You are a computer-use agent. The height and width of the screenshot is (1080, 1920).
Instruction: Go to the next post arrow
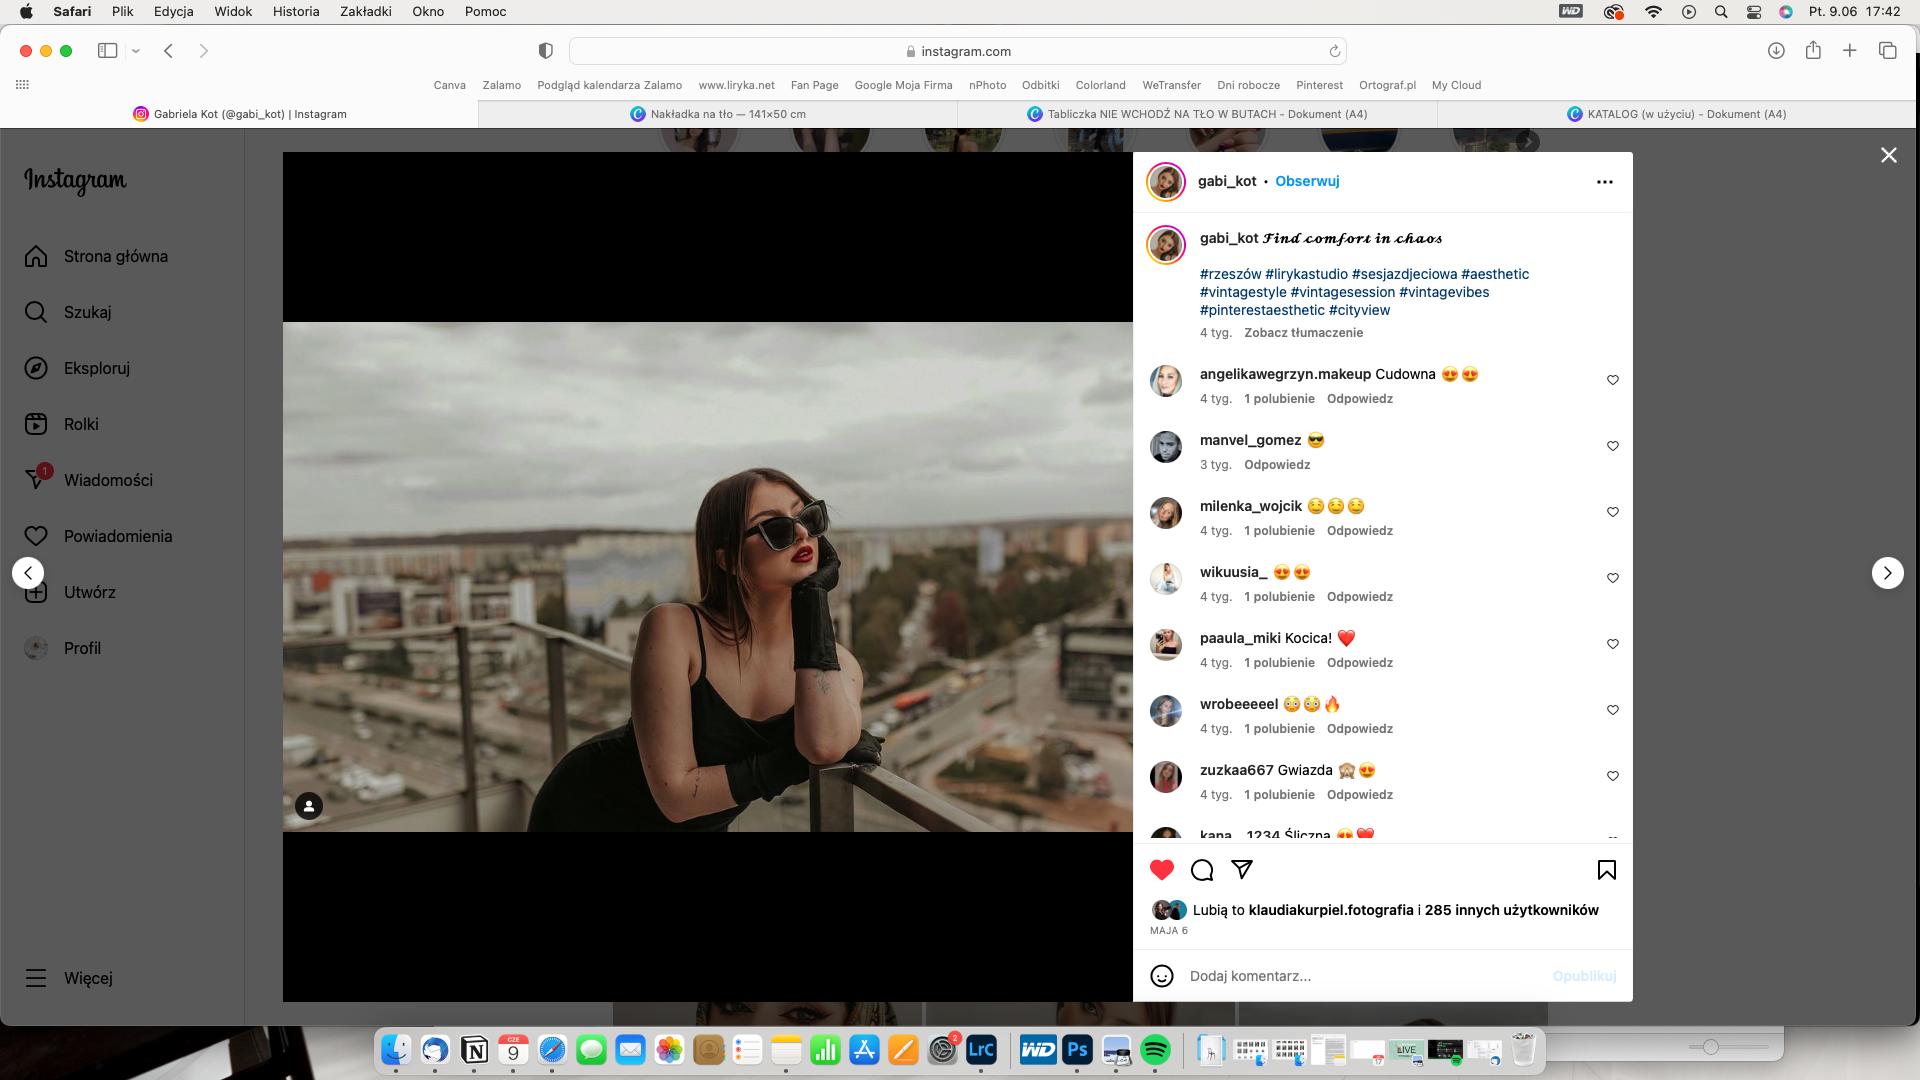click(x=1887, y=573)
